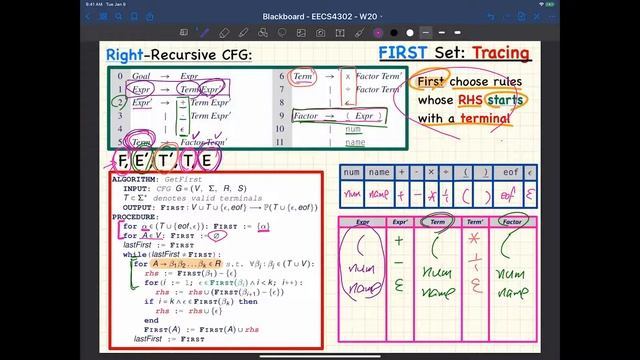Choose the purple pen color
Viewport: 640px width, 360px height.
pyautogui.click(x=378, y=33)
